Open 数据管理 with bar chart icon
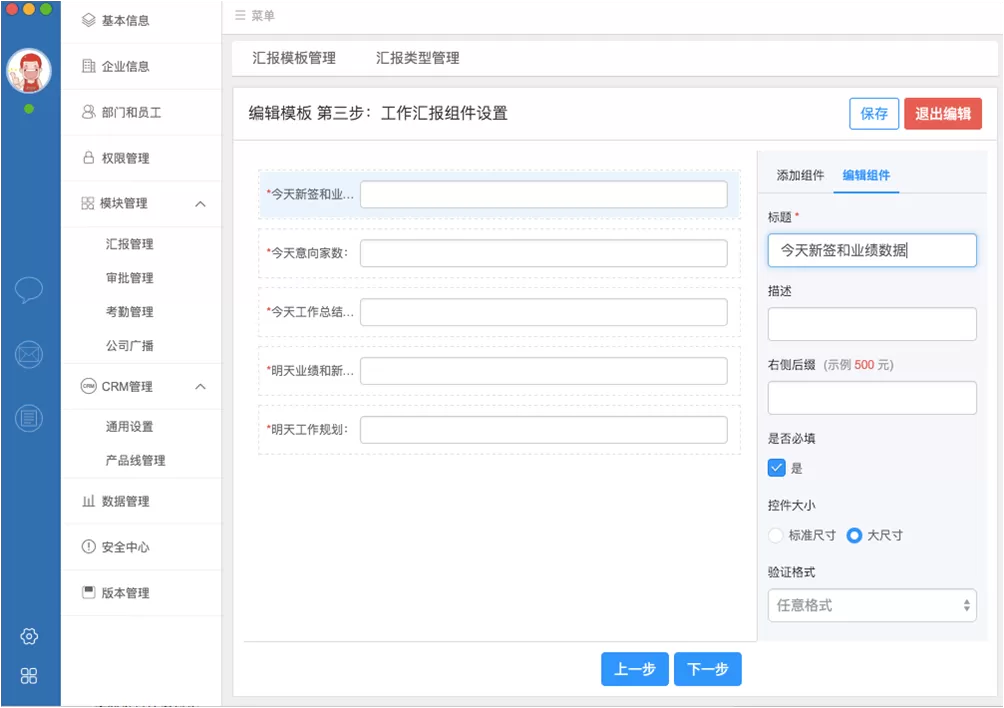 click(x=116, y=501)
